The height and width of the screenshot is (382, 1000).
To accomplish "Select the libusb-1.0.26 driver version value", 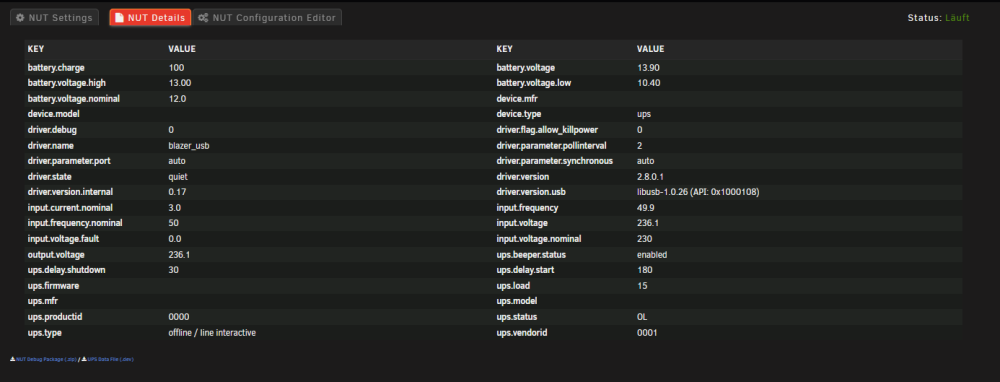I will [x=698, y=192].
